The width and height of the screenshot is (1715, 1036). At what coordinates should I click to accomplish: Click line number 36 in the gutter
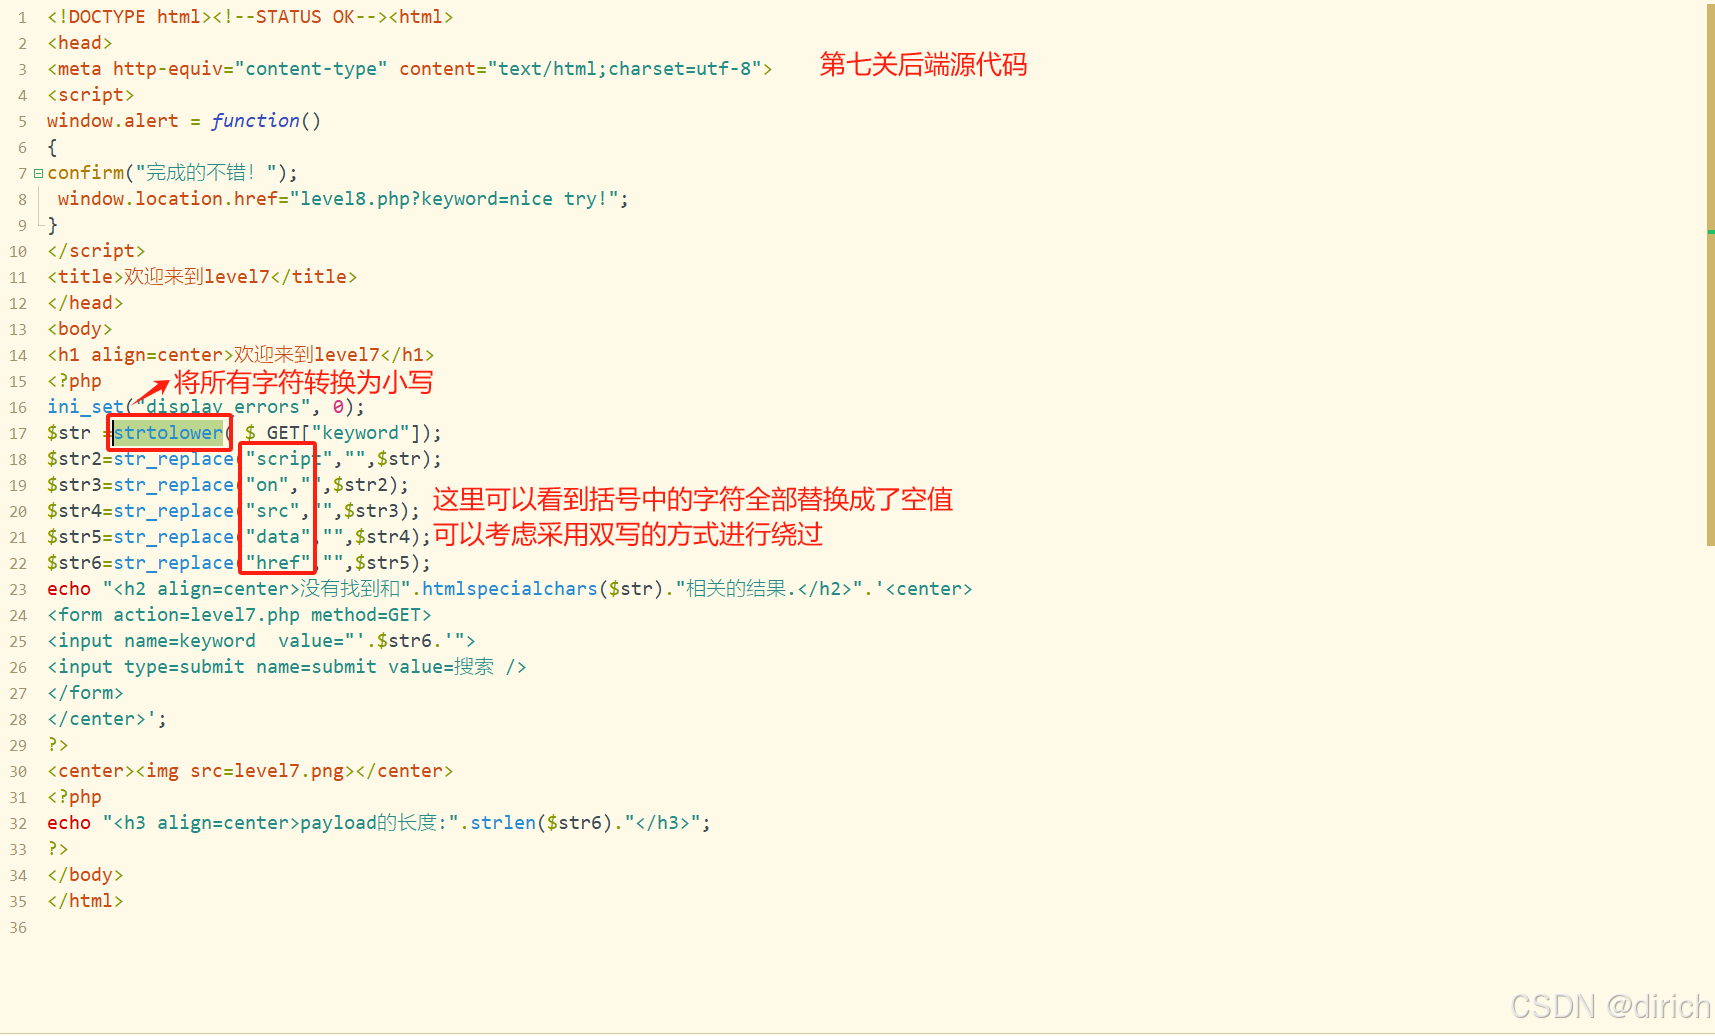(x=18, y=927)
